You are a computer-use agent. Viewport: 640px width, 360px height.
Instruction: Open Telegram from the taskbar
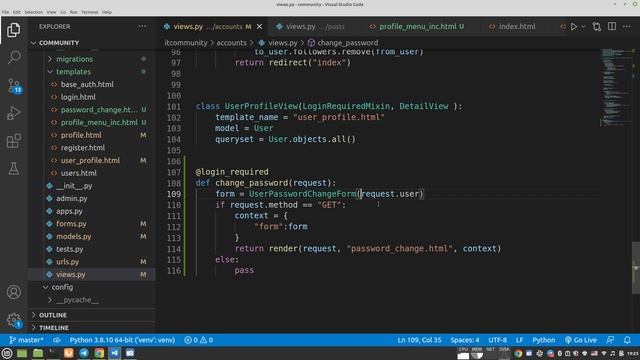[x=84, y=353]
